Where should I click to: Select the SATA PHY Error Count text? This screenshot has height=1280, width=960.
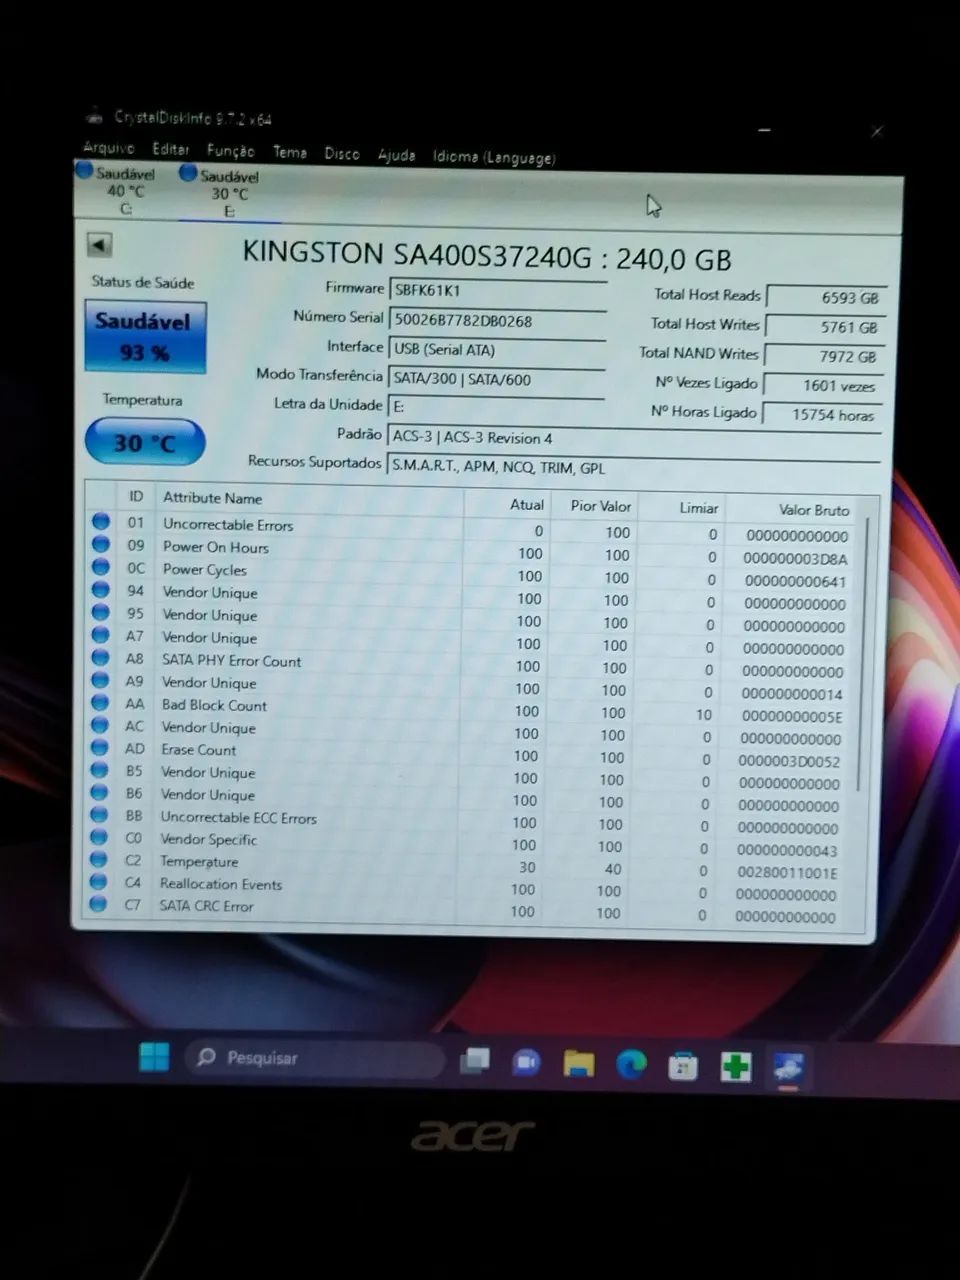231,661
